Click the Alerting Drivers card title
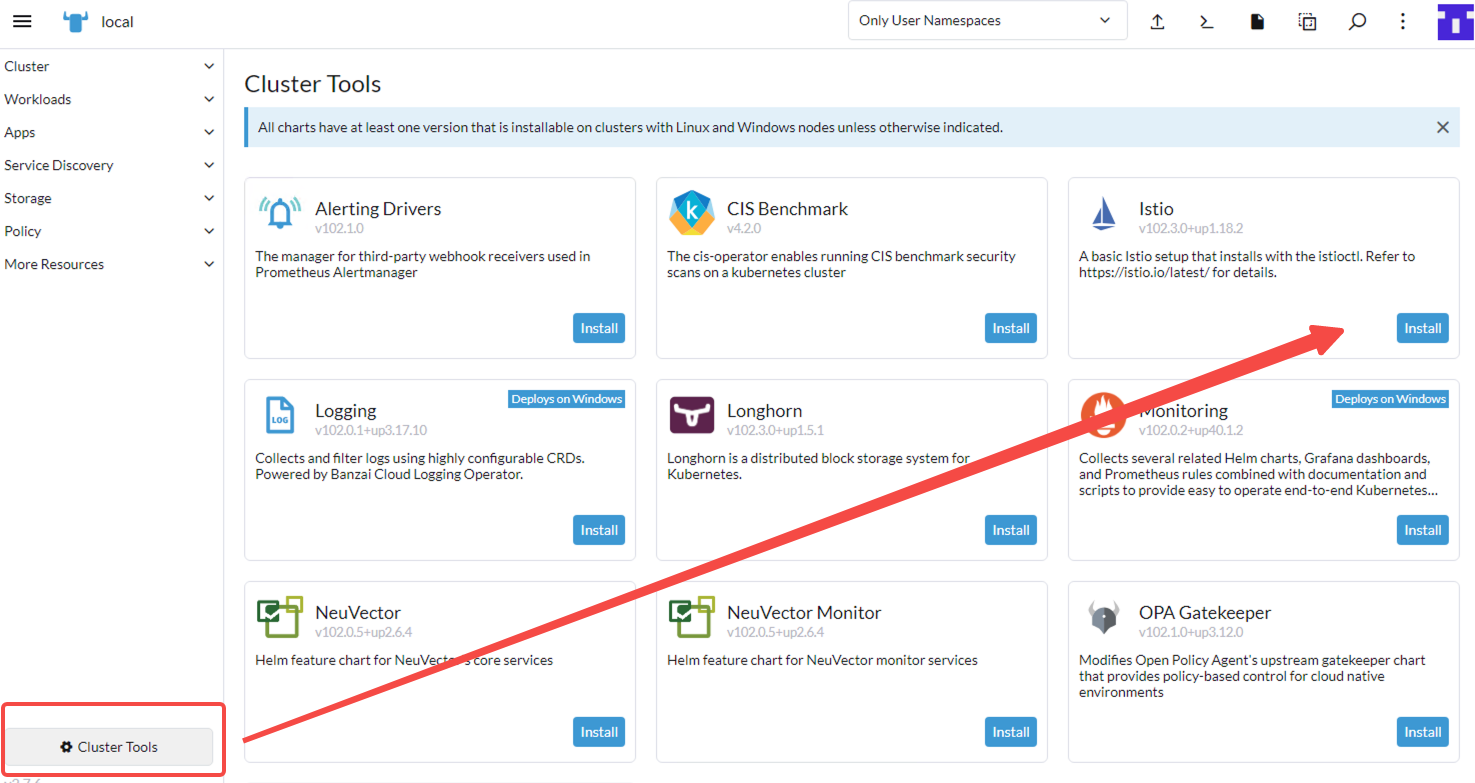 coord(378,209)
